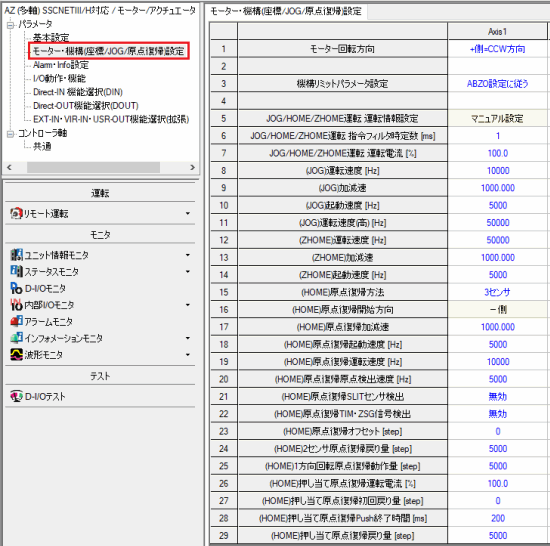Open dropdown arrow beside 内部I/Oモニタ
Viewport: 550px width, 546px height.
188,305
